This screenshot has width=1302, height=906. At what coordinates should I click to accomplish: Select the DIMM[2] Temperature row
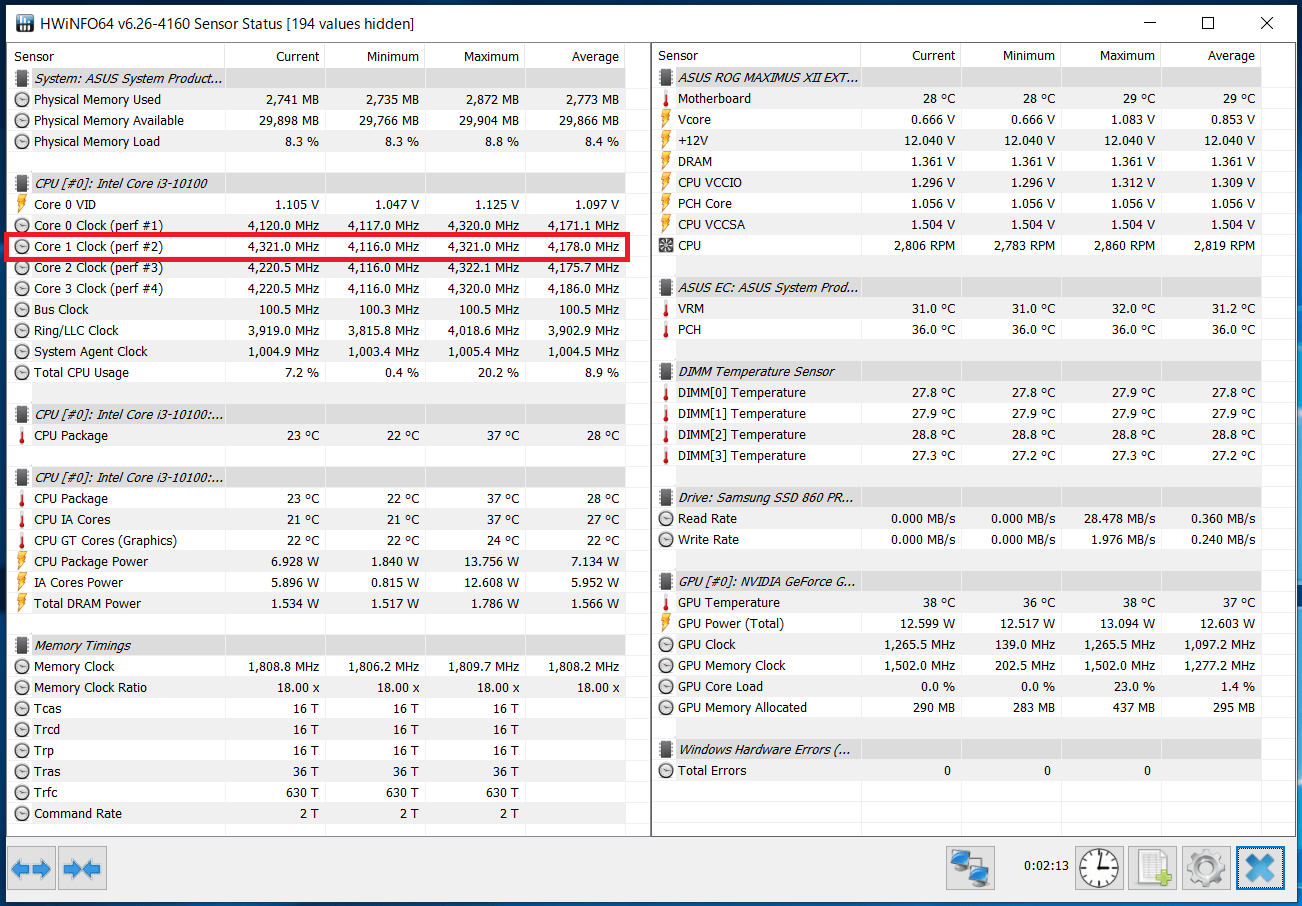coord(957,434)
